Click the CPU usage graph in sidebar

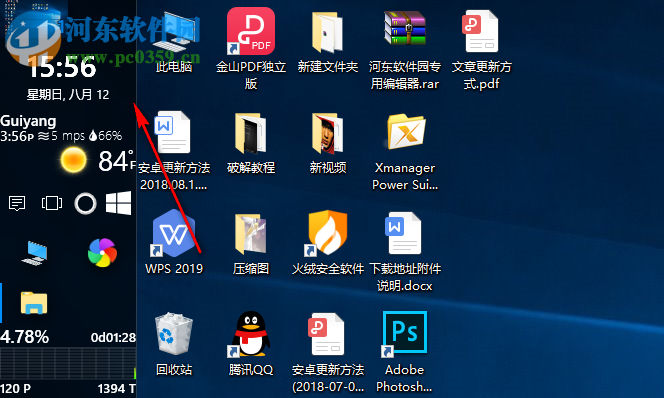[x=68, y=364]
